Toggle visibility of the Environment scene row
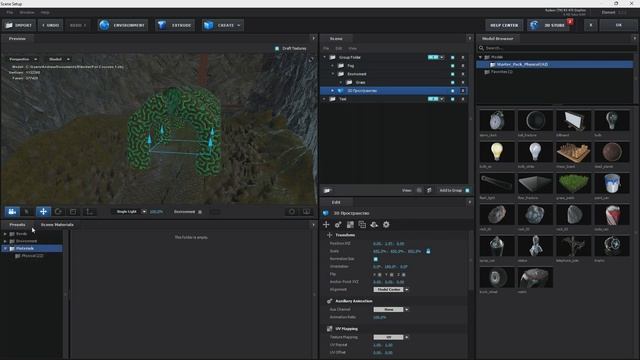Image resolution: width=640 pixels, height=360 pixels. coord(452,74)
